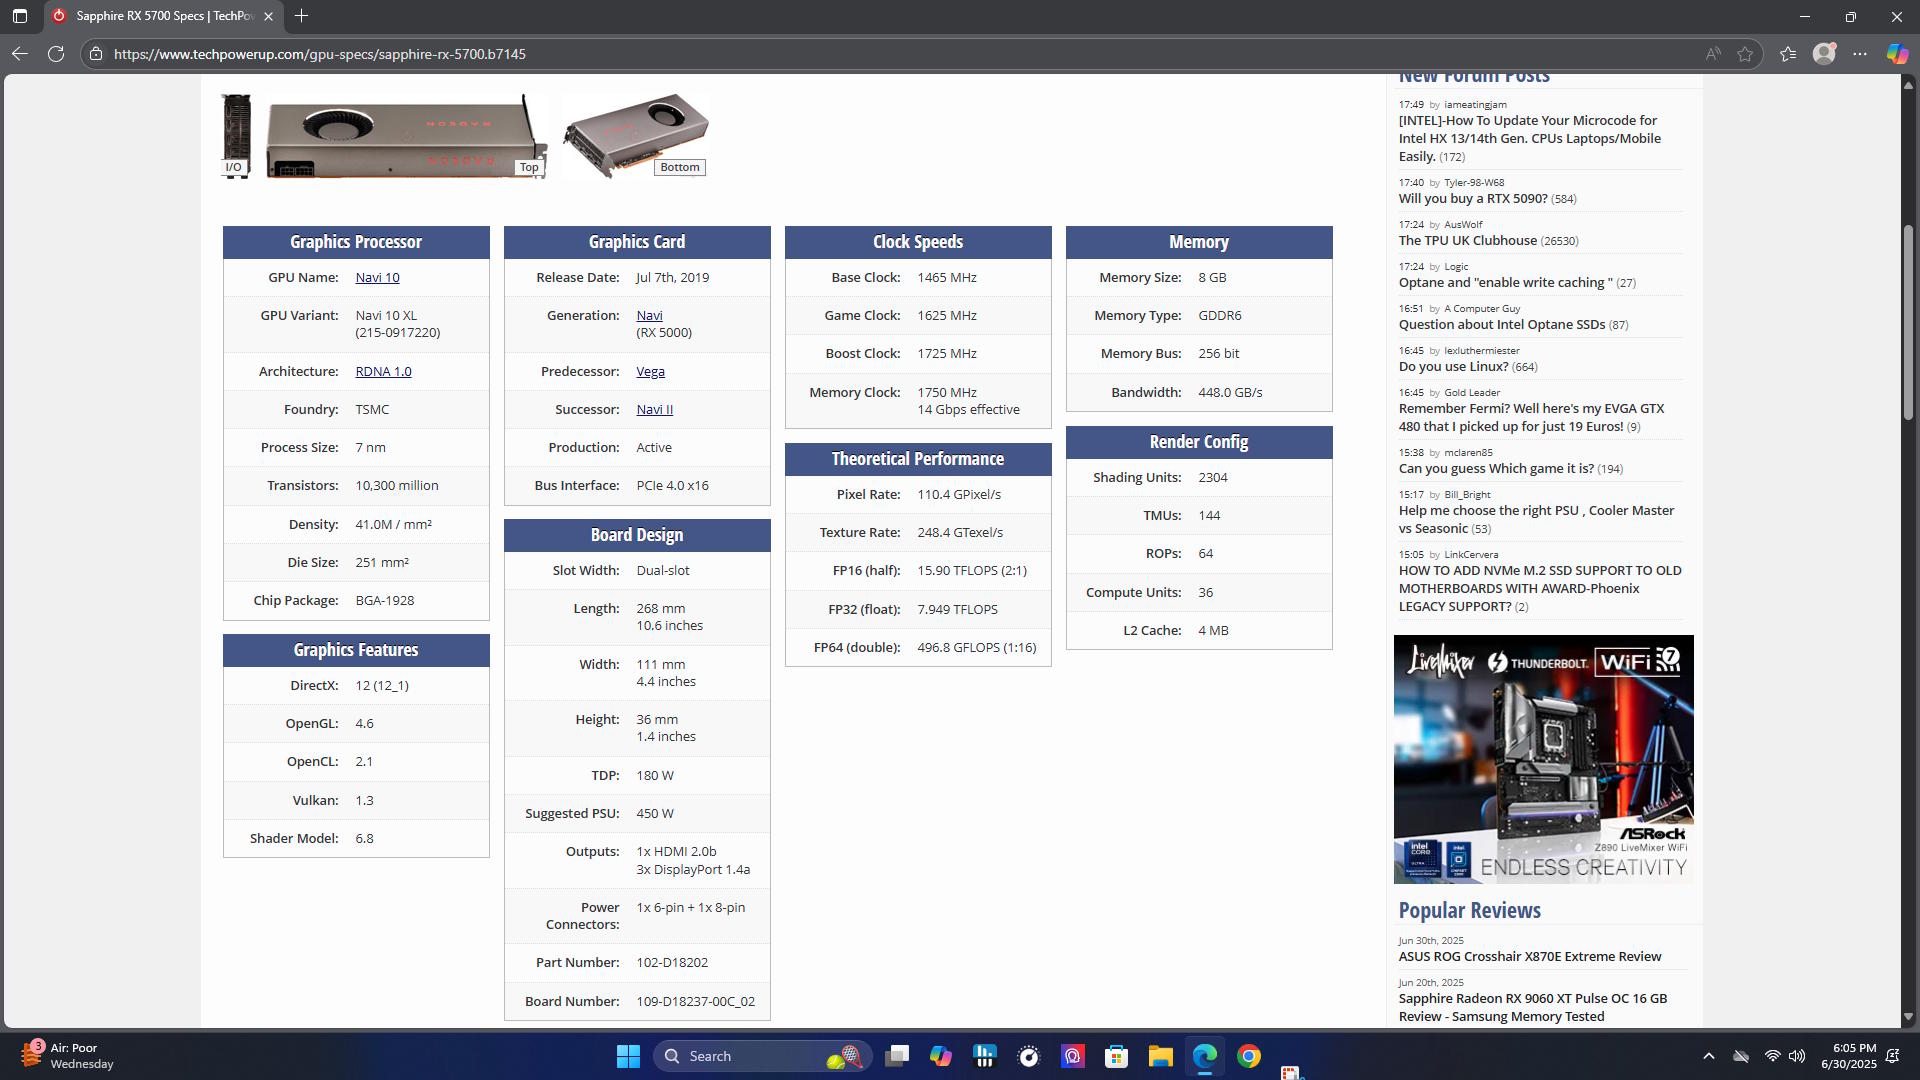This screenshot has width=1920, height=1080.
Task: Open clock showing 6:05 PM
Action: click(x=1848, y=1056)
